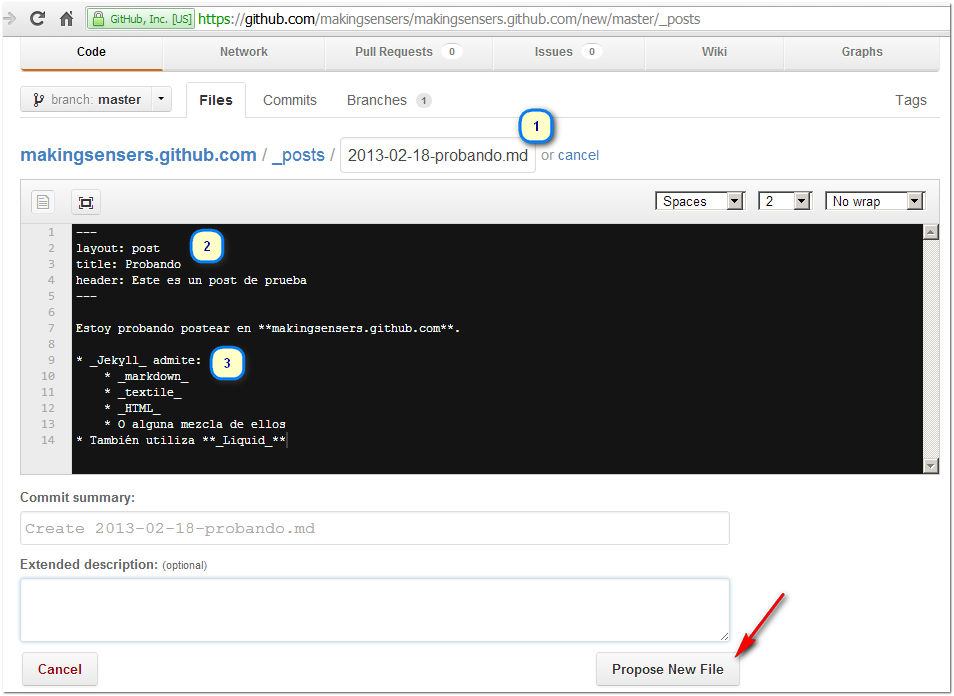Viewport: 954px width, 696px height.
Task: Click the 'O alguna mezcla de ellos' line
Action: coord(195,424)
